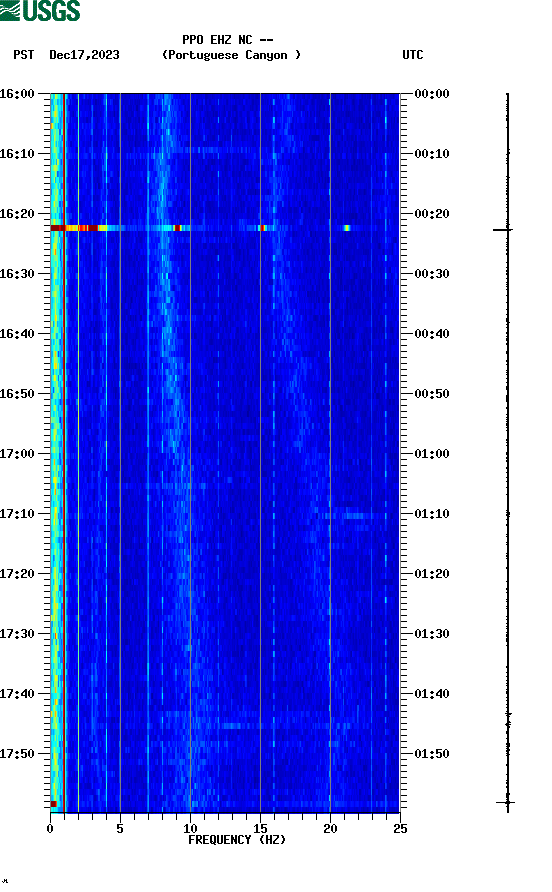Screen dimensions: 552x892
Task: Click the '20' frequency axis label
Action: tap(330, 829)
